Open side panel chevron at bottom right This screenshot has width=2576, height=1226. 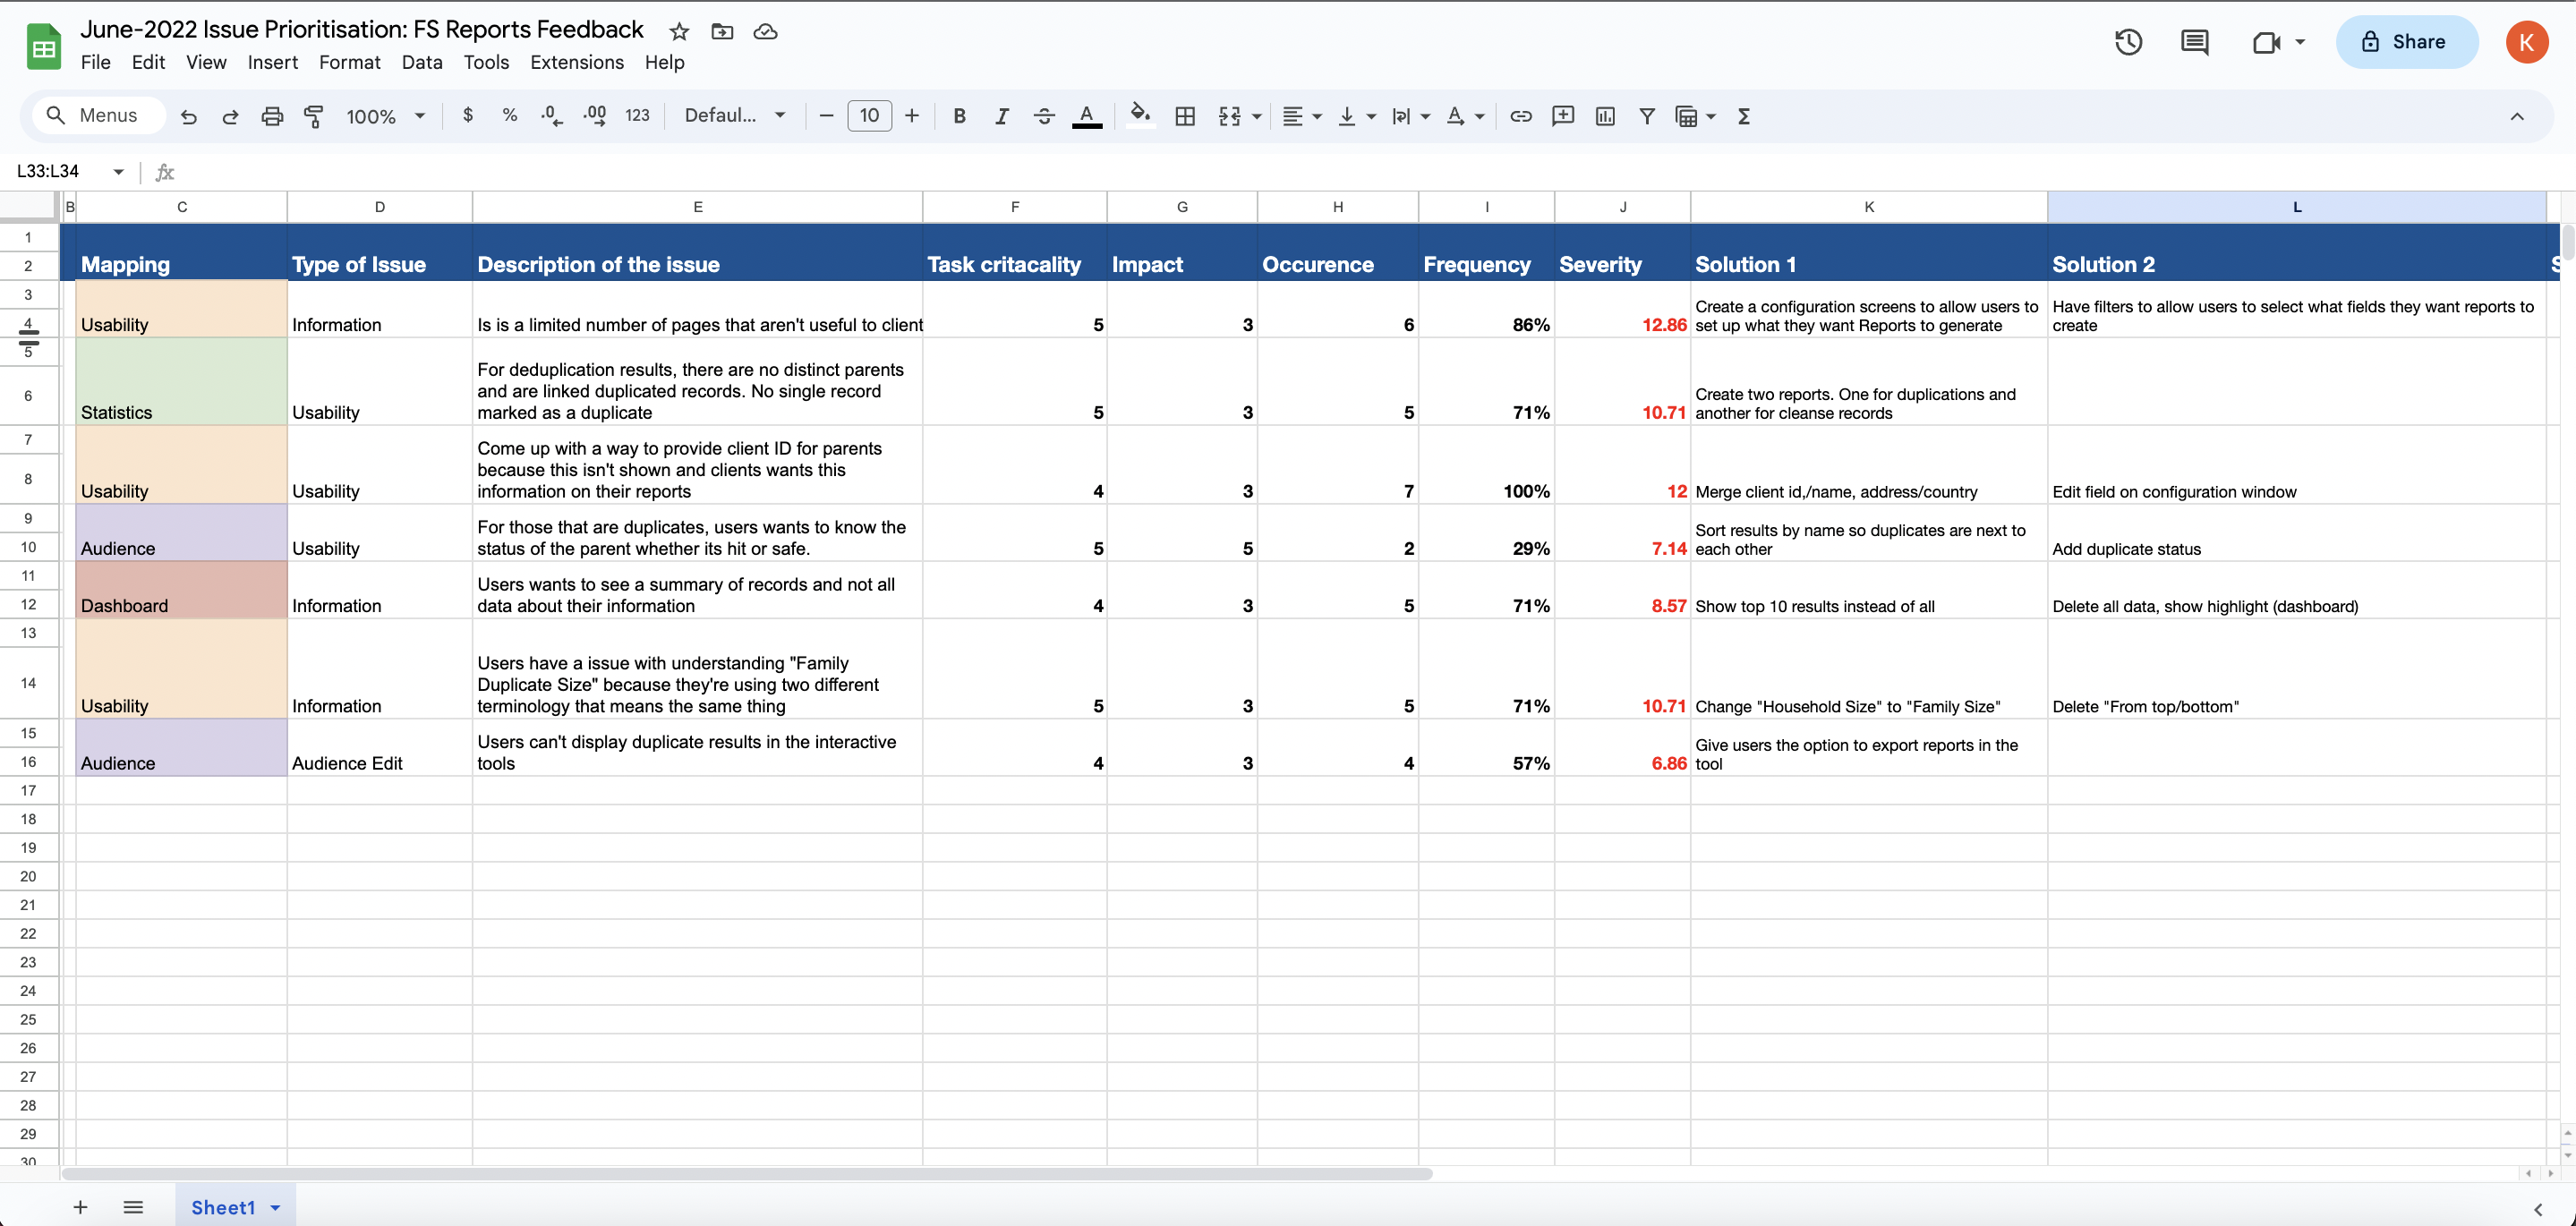(x=2538, y=1209)
